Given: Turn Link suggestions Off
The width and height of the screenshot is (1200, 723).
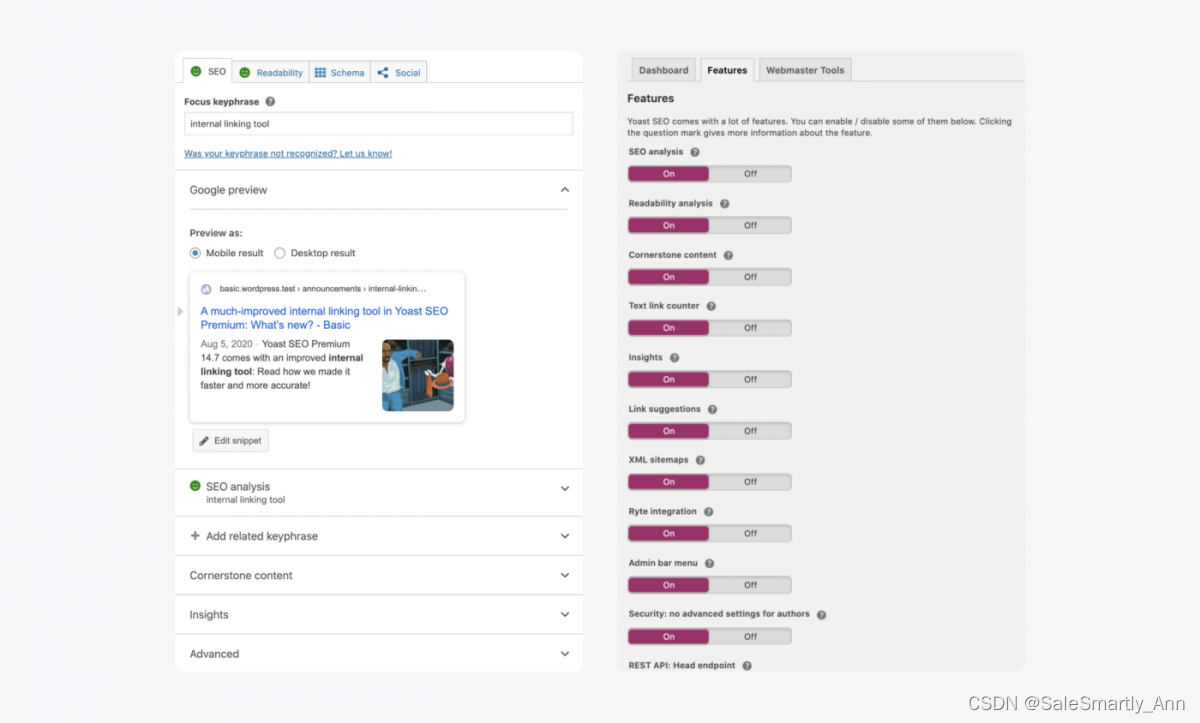Looking at the screenshot, I should [x=750, y=431].
